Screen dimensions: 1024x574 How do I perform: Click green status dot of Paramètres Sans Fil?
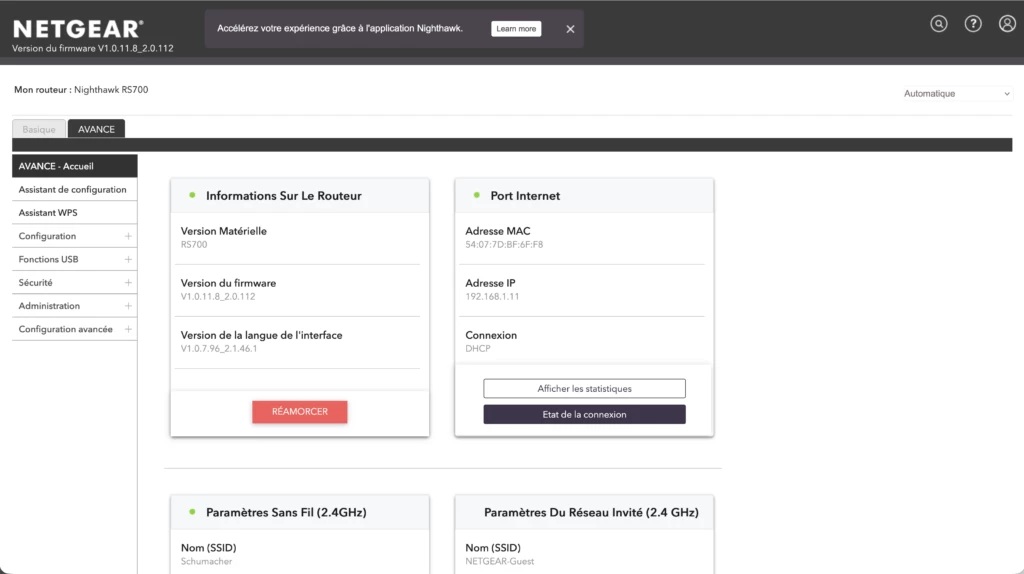(x=192, y=512)
